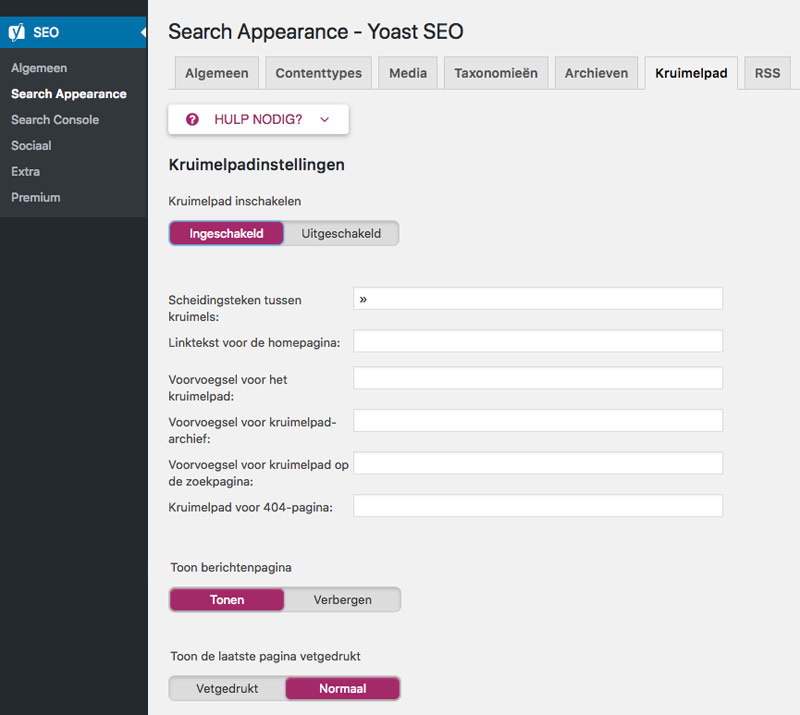Select Vetgedrukt for last page

pos(227,688)
